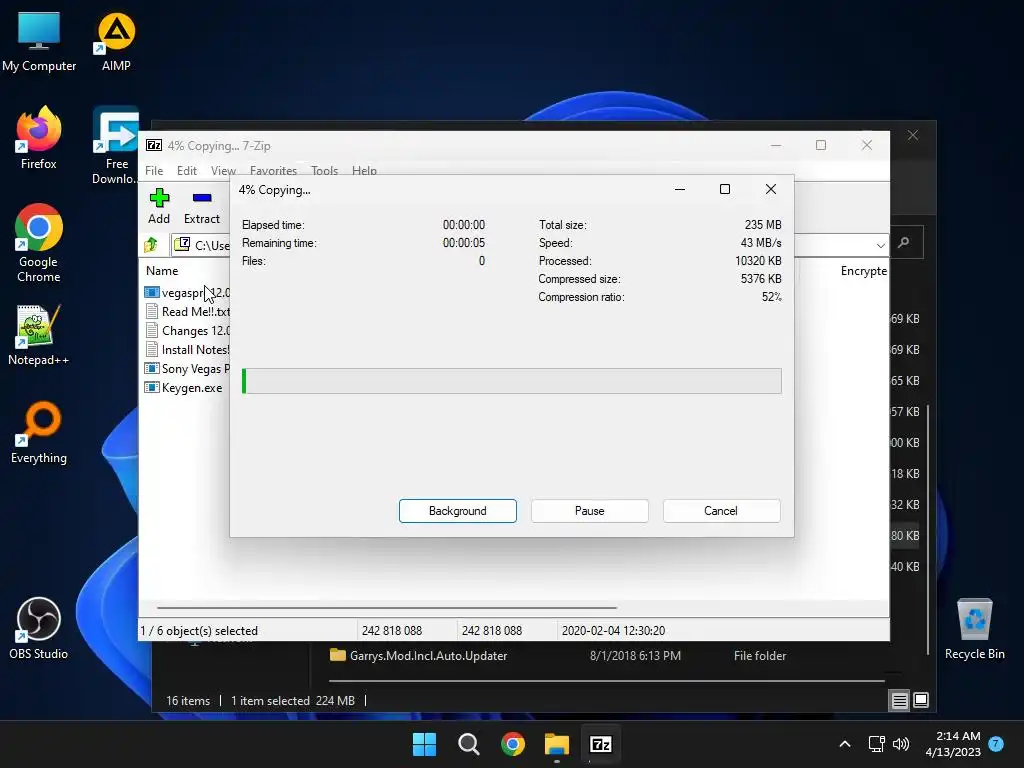
Task: Open the File menu in 7-Zip
Action: click(x=154, y=170)
